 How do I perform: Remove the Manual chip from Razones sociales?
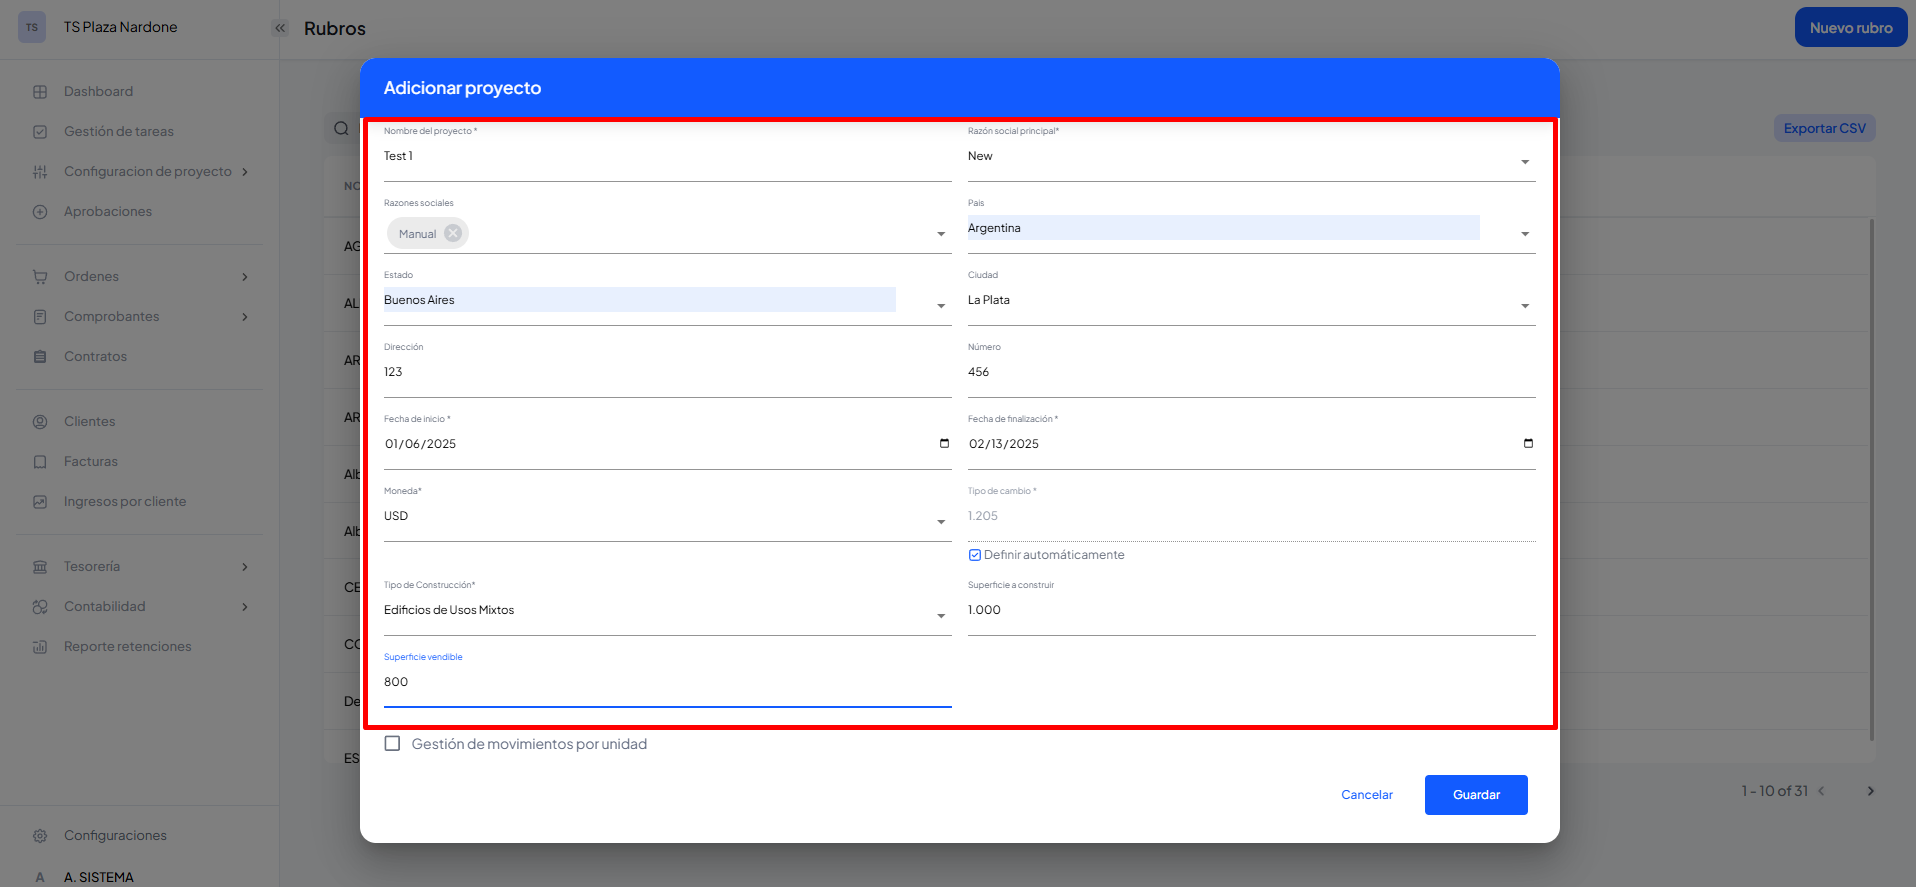coord(453,233)
